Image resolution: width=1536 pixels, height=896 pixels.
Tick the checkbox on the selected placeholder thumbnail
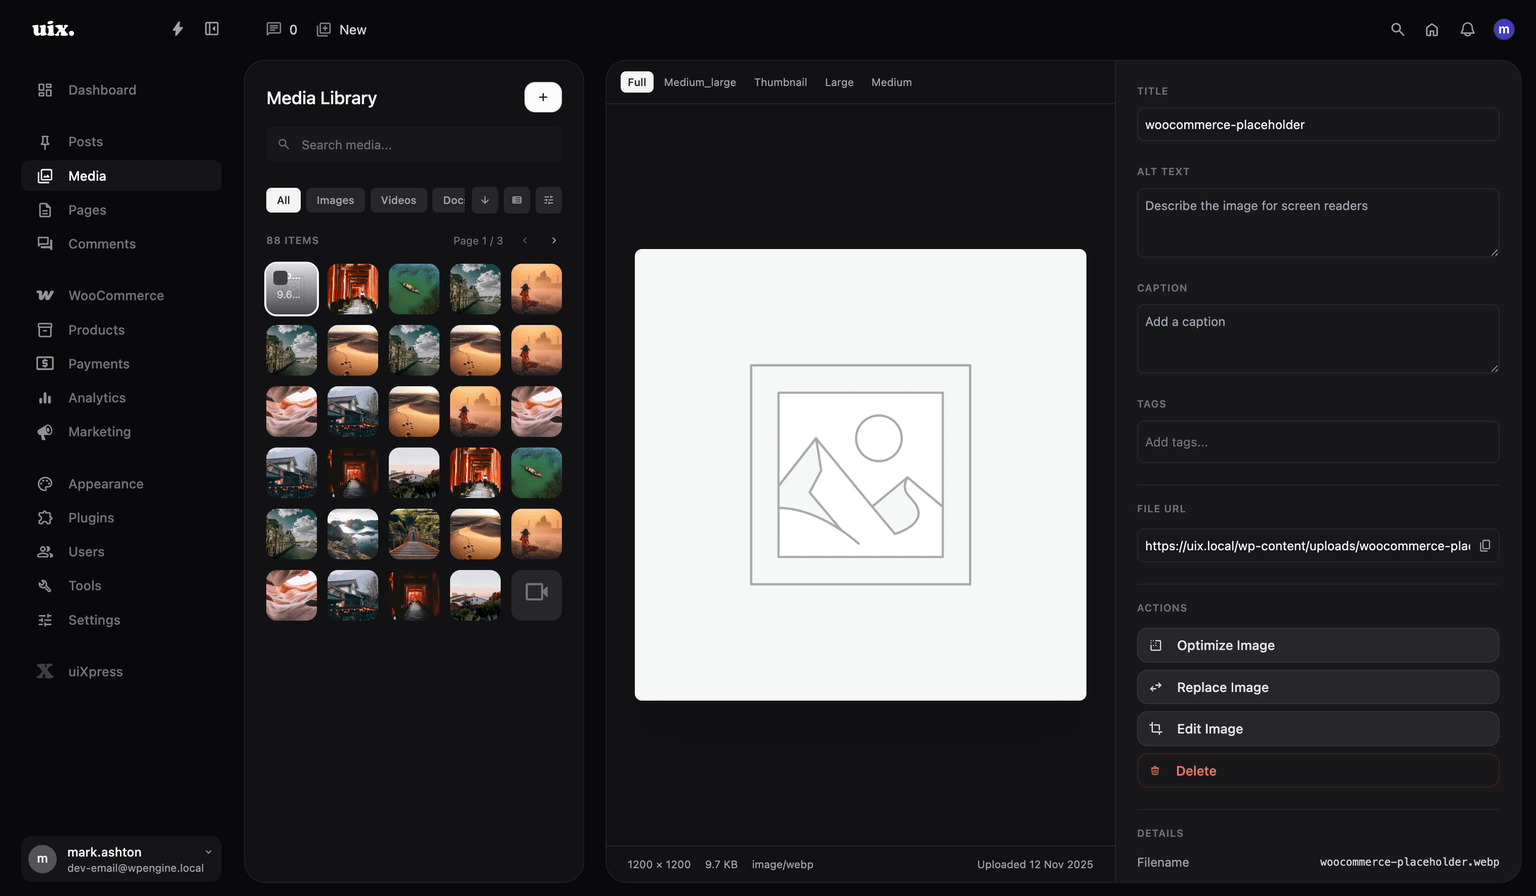click(x=281, y=278)
